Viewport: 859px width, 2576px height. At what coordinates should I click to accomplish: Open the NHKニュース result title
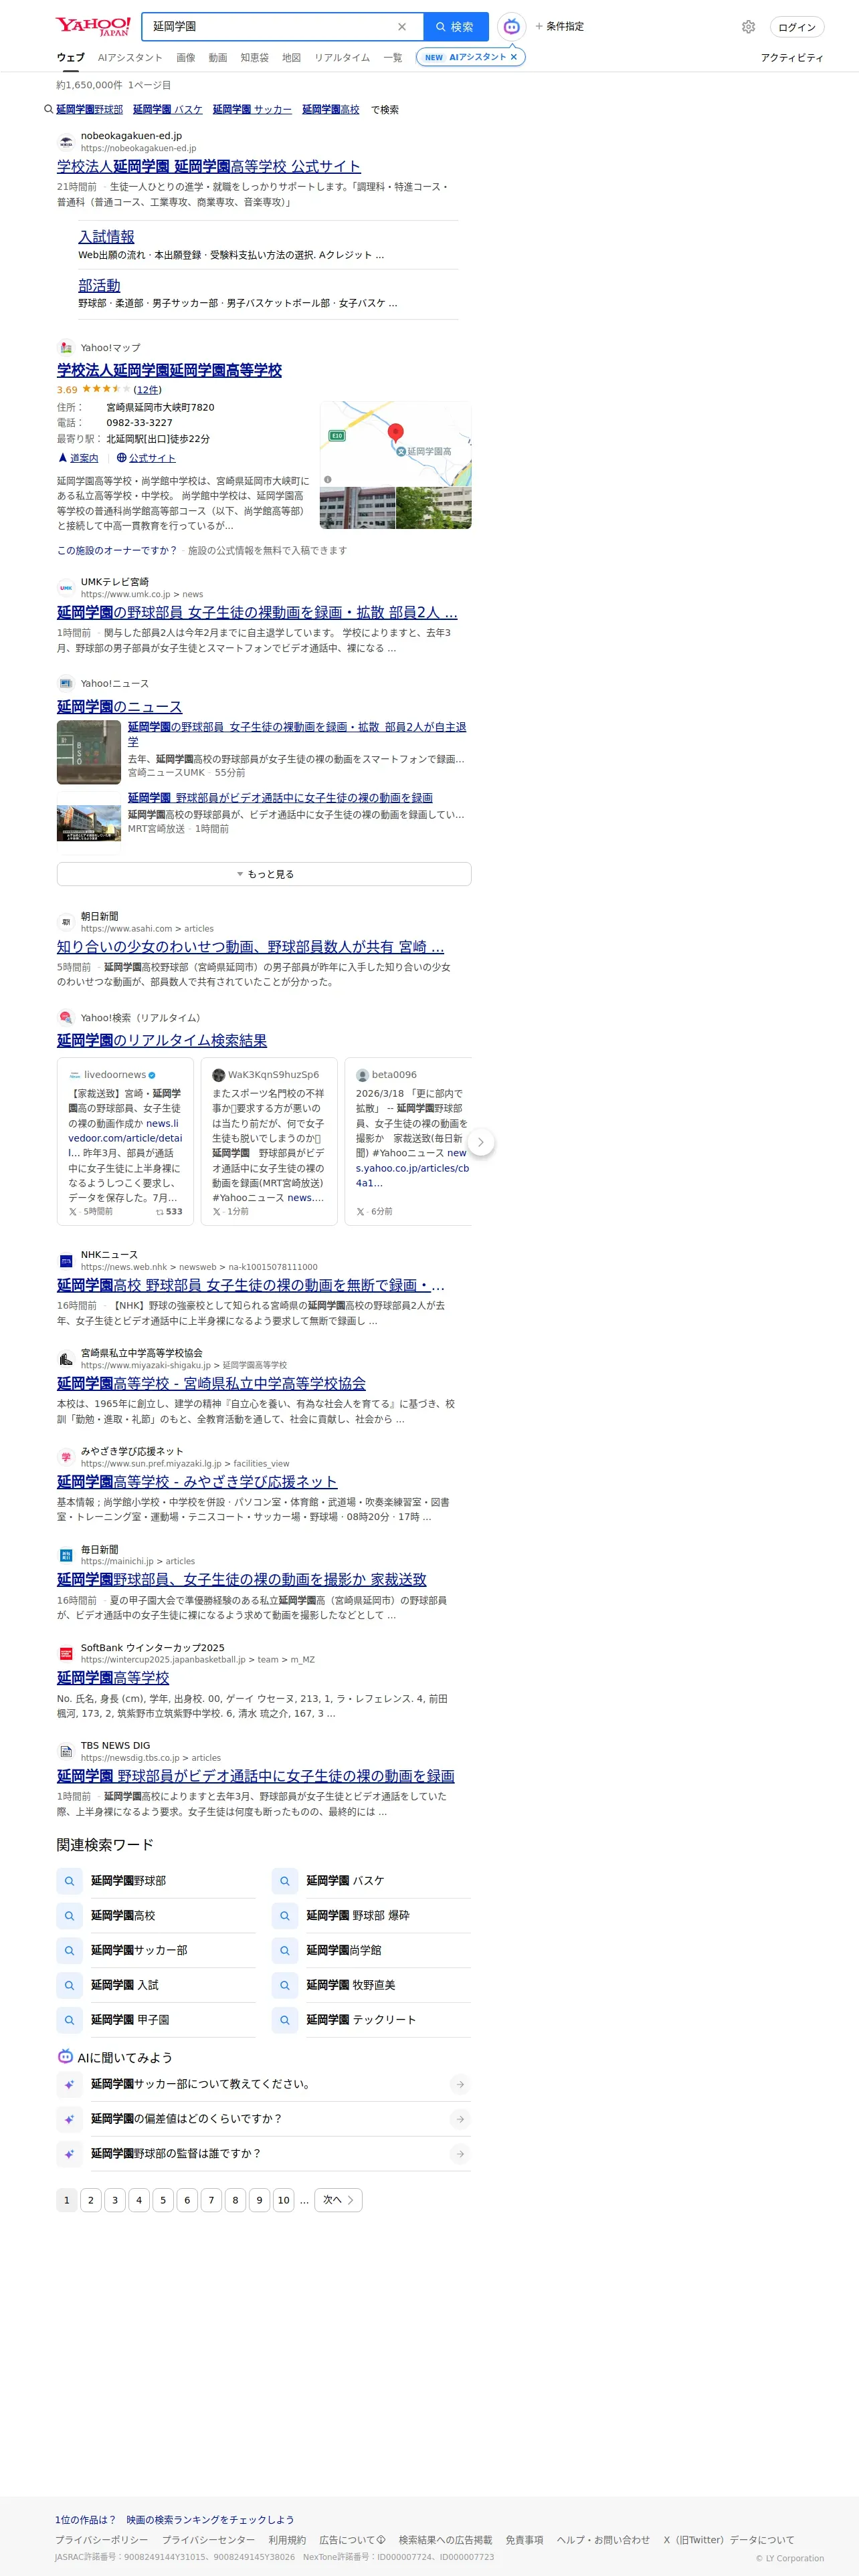click(x=251, y=1286)
